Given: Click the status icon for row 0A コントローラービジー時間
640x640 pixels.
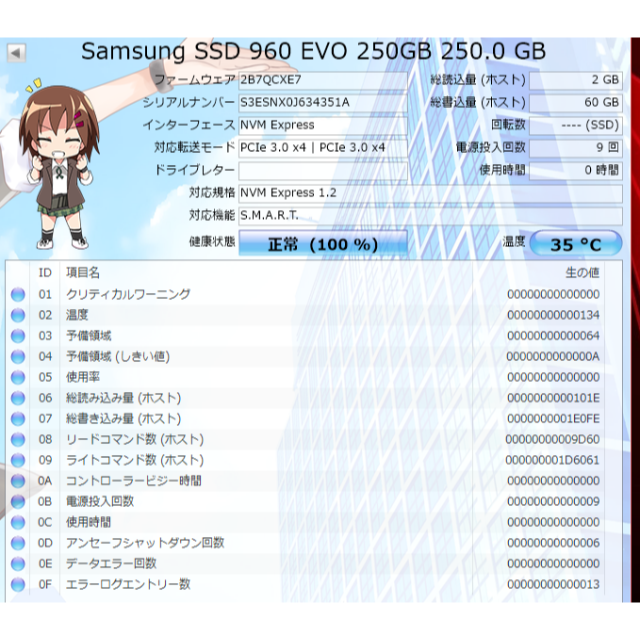Looking at the screenshot, I should pos(18,481).
